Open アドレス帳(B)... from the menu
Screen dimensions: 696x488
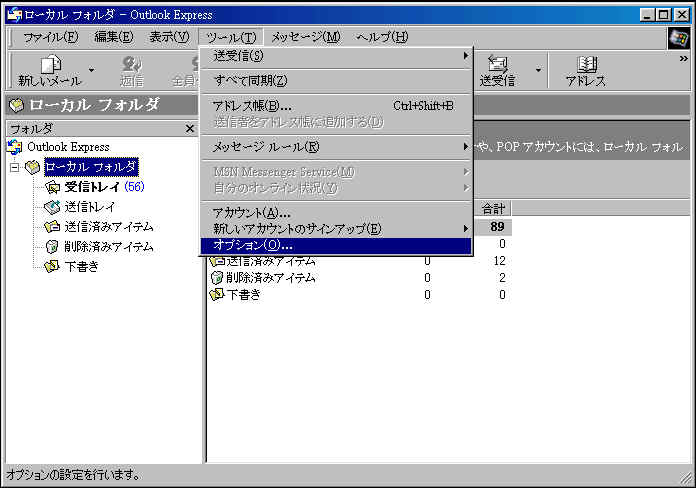(336, 106)
